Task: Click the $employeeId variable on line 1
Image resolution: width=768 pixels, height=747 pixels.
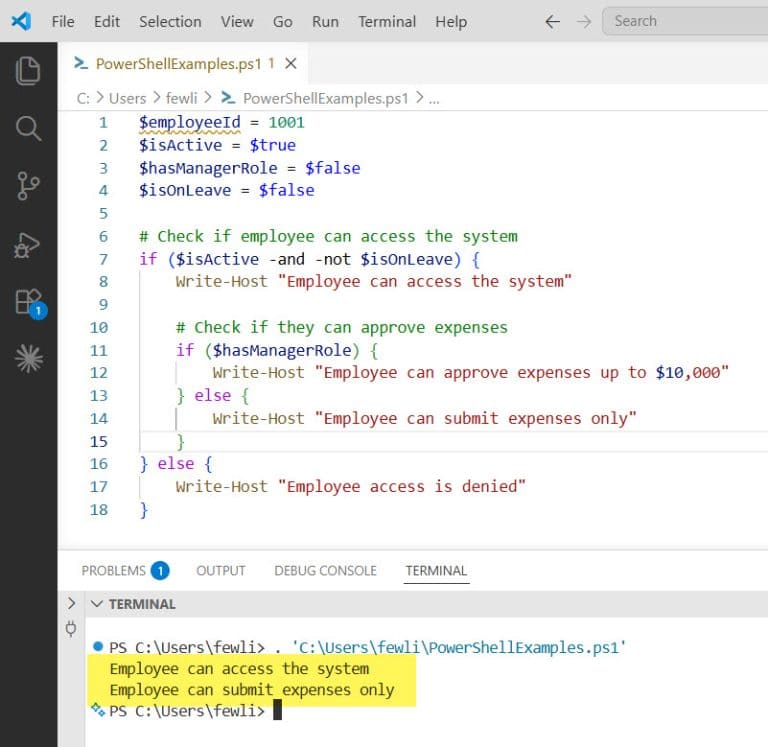Action: click(x=190, y=122)
